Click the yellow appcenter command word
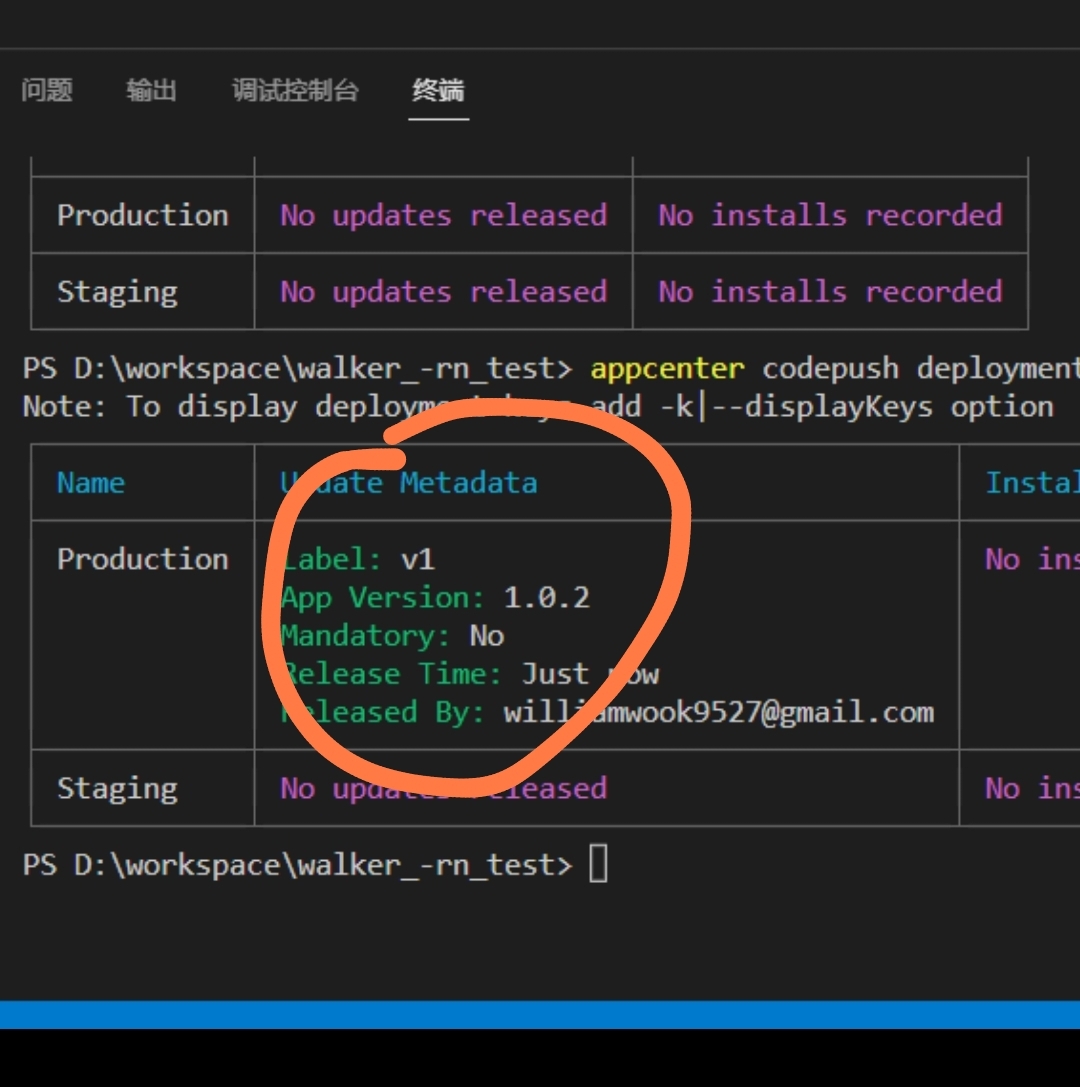Image resolution: width=1080 pixels, height=1087 pixels. coord(667,368)
